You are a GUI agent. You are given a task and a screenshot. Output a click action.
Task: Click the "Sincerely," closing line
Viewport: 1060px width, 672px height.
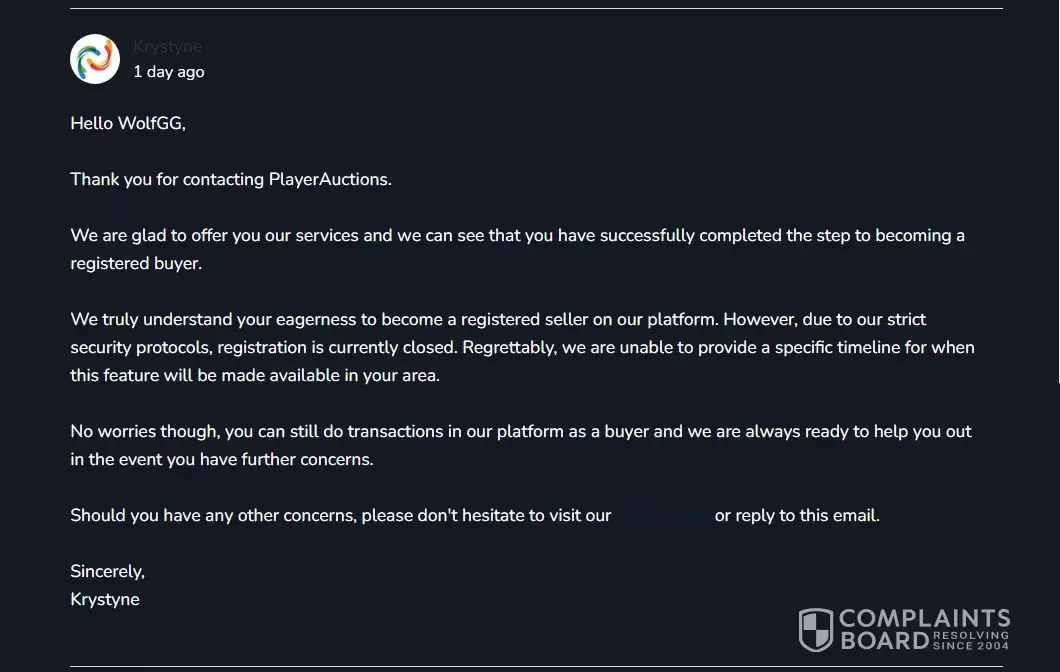click(107, 572)
